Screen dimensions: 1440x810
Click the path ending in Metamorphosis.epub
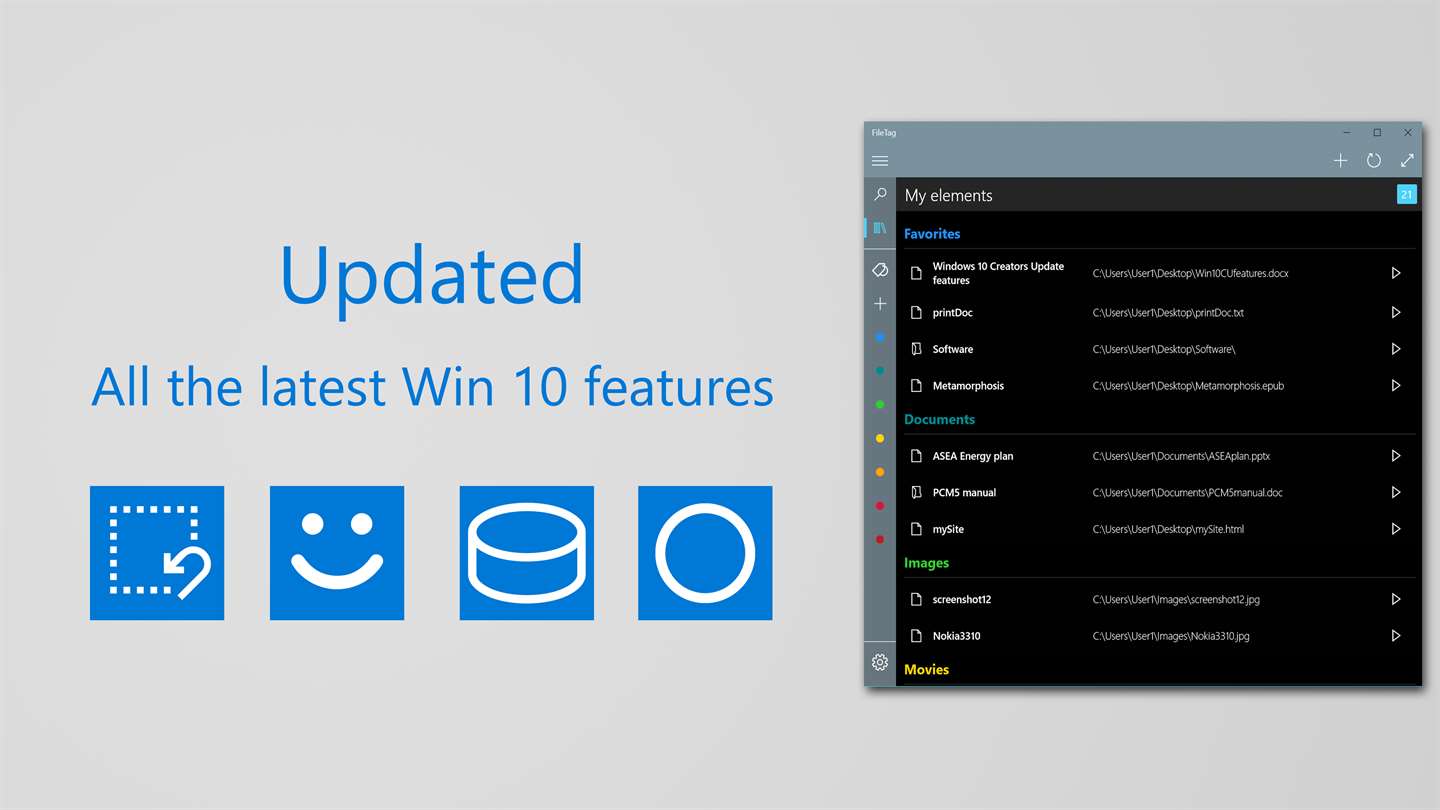pos(1188,386)
